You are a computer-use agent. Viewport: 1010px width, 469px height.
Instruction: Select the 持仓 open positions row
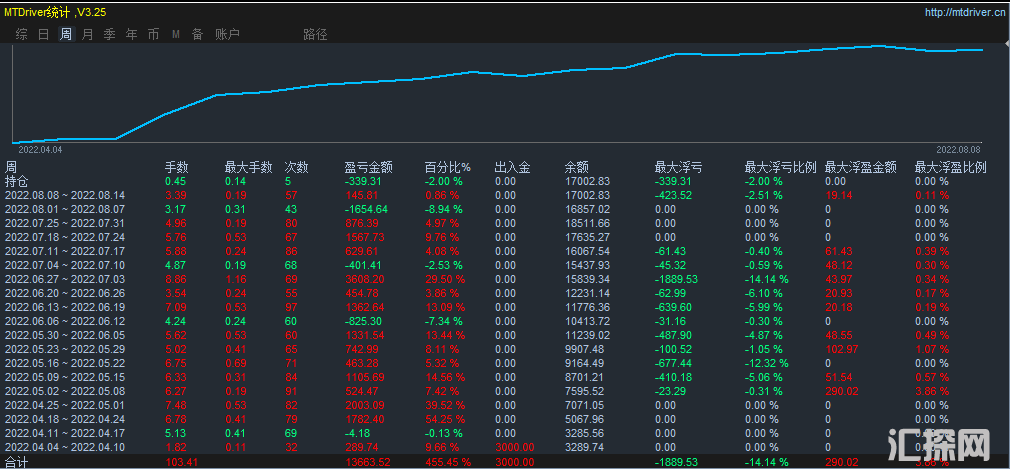[x=17, y=181]
